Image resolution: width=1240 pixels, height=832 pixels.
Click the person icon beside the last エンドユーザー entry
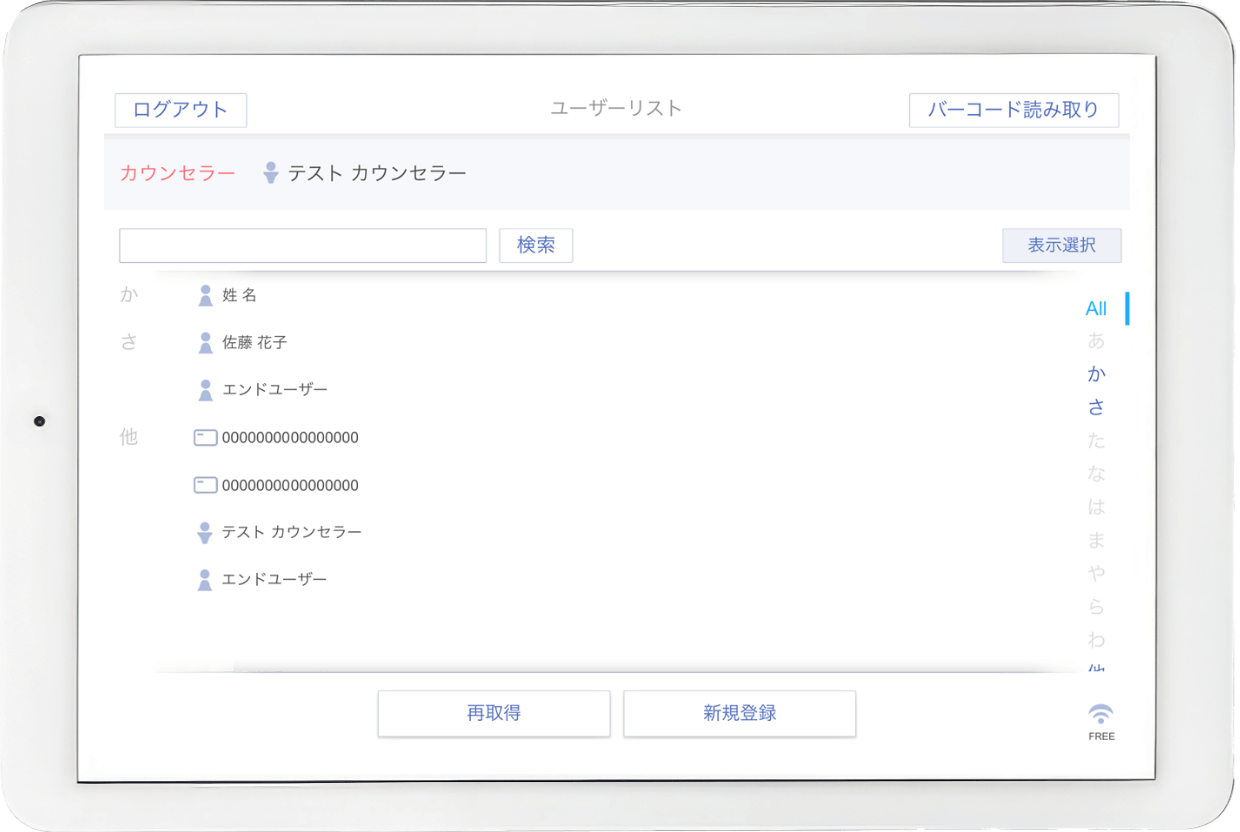pyautogui.click(x=205, y=579)
